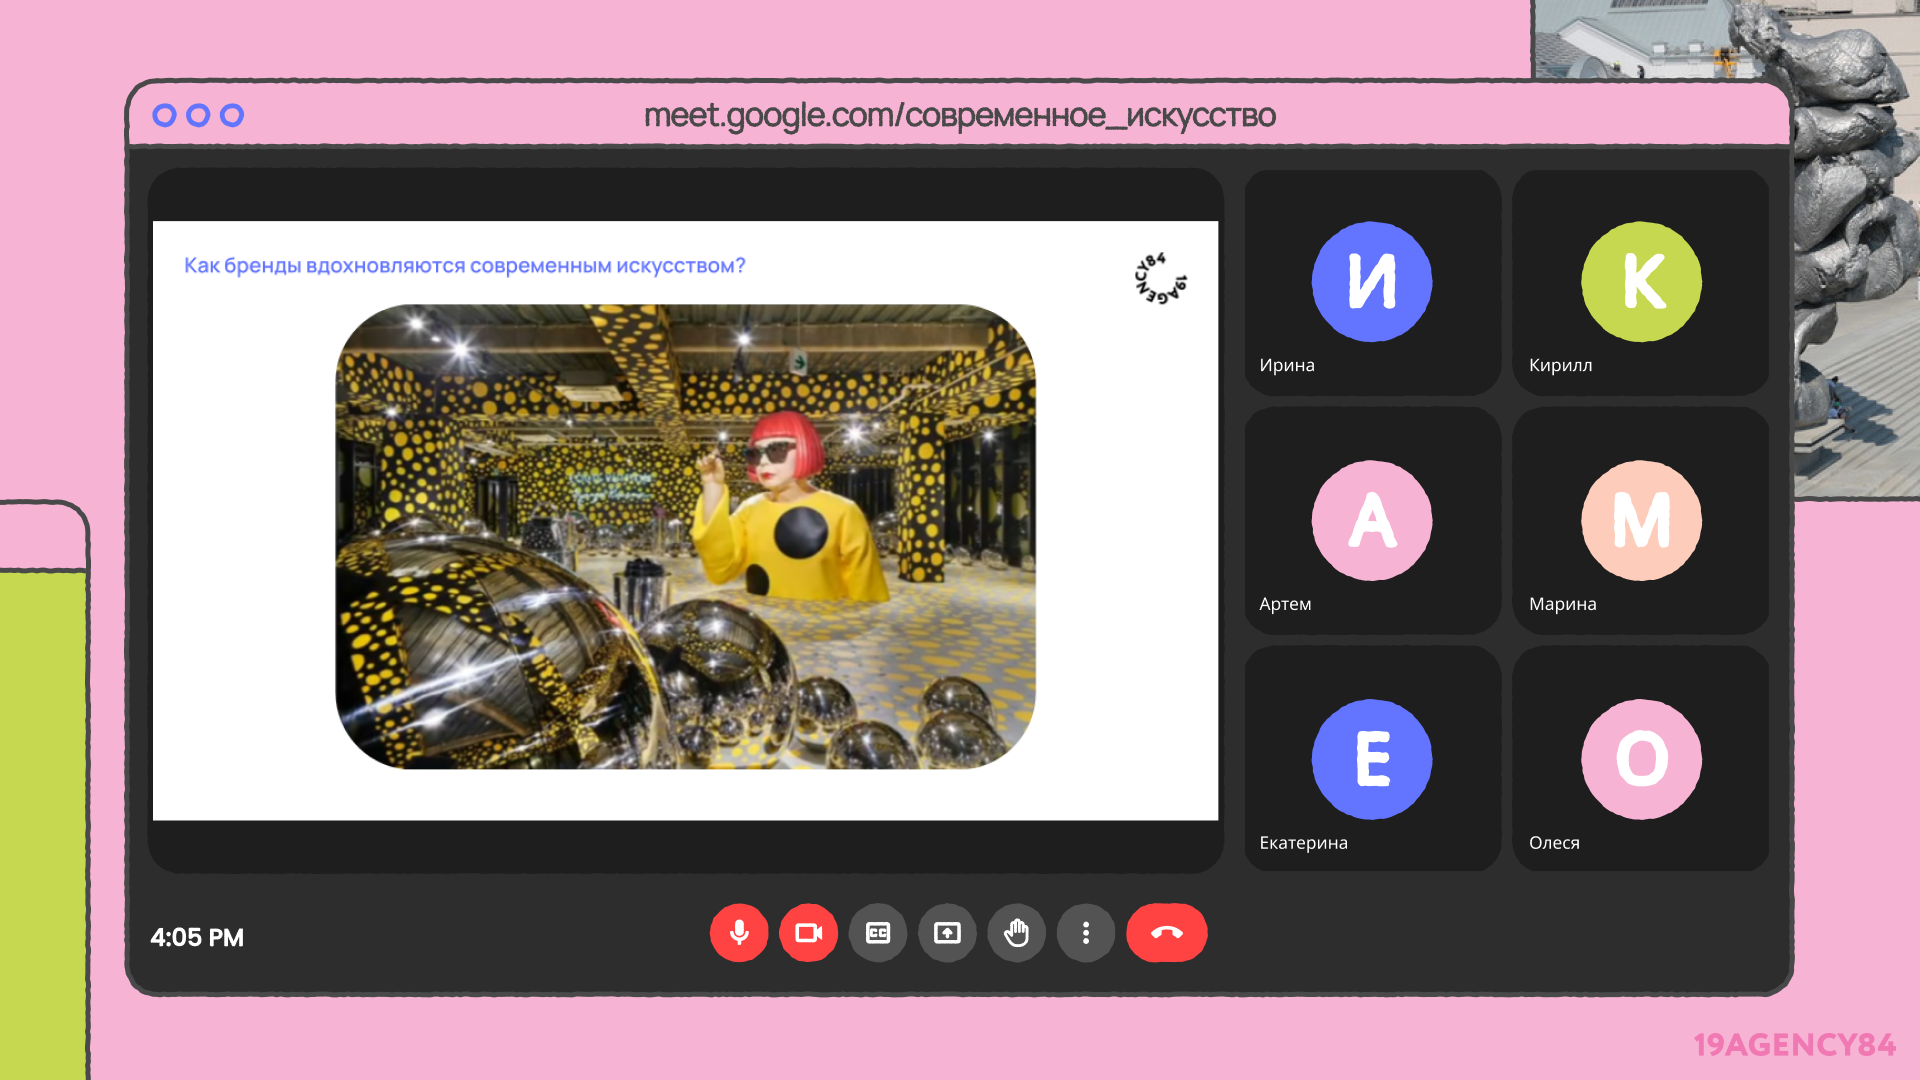This screenshot has height=1080, width=1920.
Task: Click the present screen icon
Action: click(947, 933)
